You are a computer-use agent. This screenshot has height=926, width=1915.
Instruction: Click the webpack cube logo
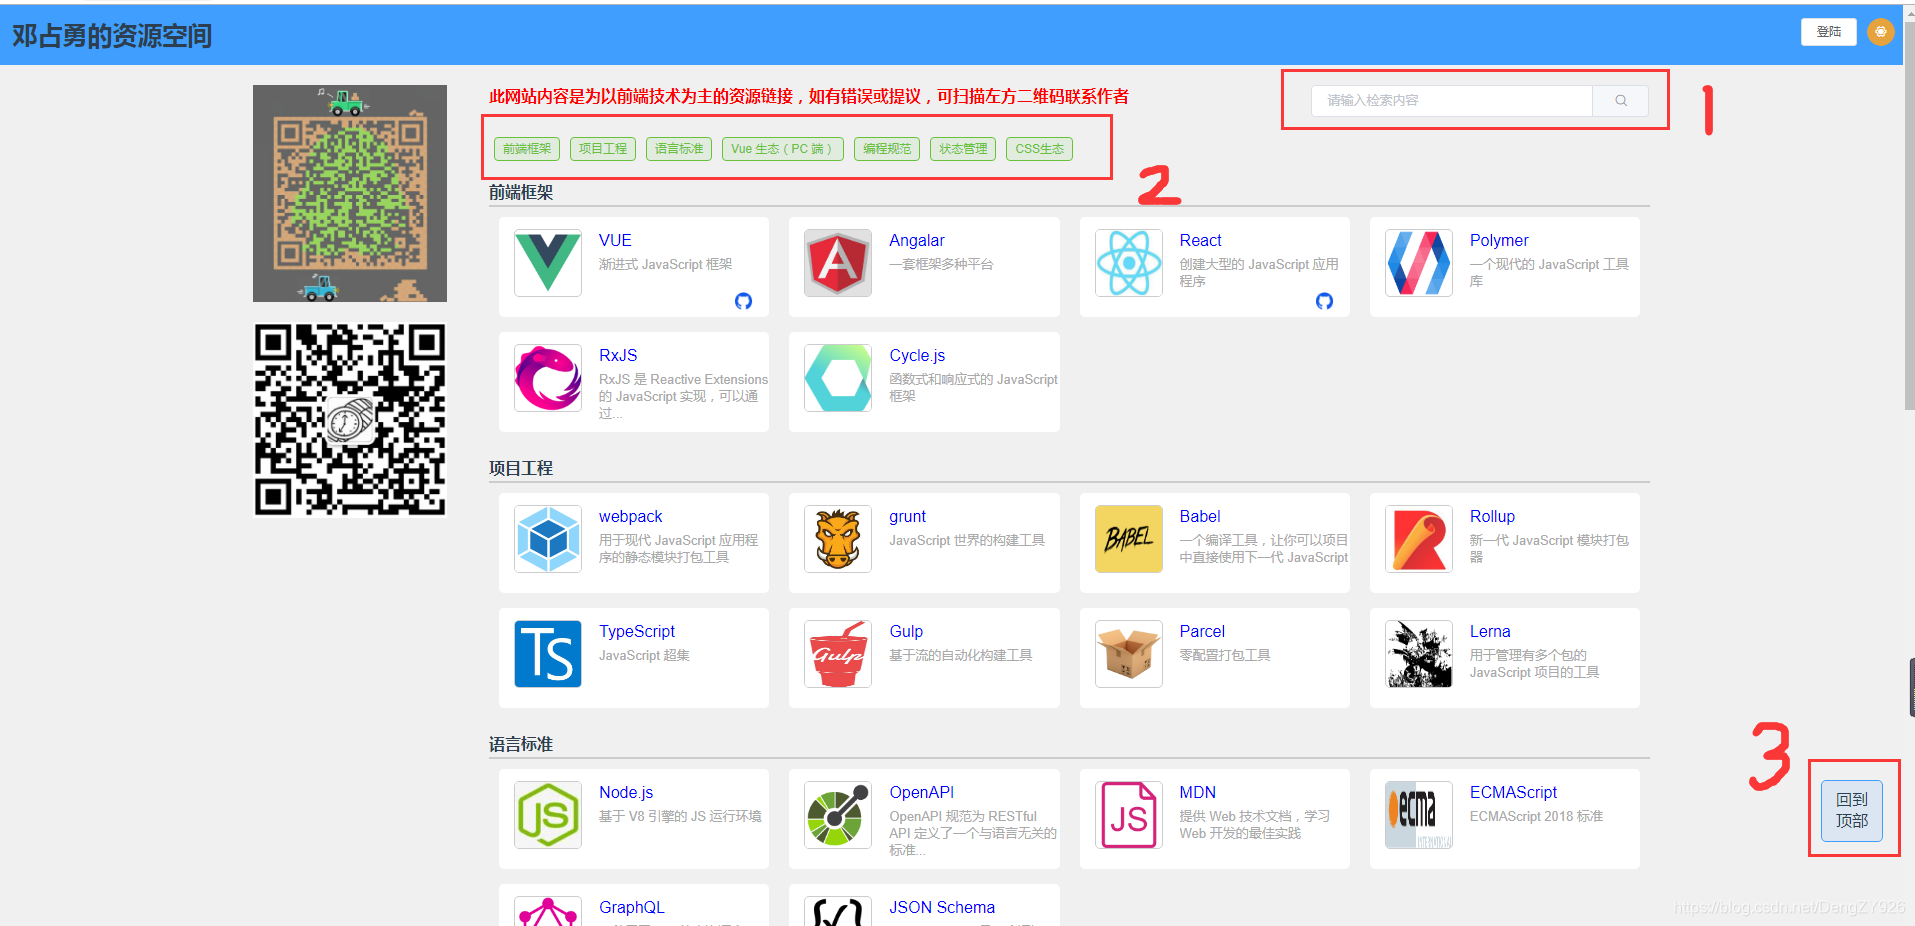[548, 539]
